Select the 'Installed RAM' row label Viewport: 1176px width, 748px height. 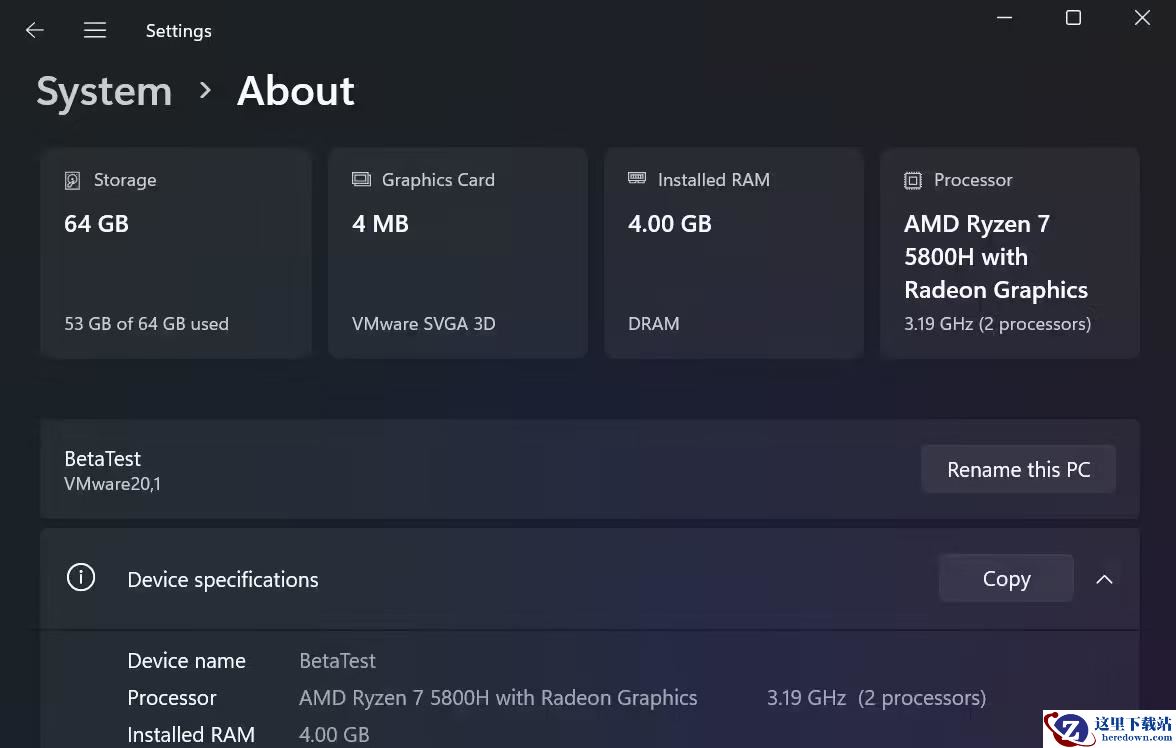click(x=191, y=734)
